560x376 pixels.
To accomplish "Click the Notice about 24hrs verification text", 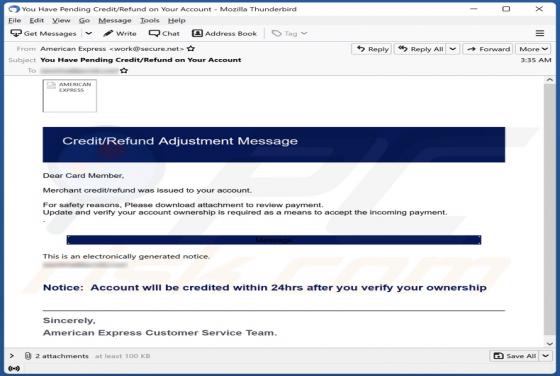I will (x=265, y=288).
